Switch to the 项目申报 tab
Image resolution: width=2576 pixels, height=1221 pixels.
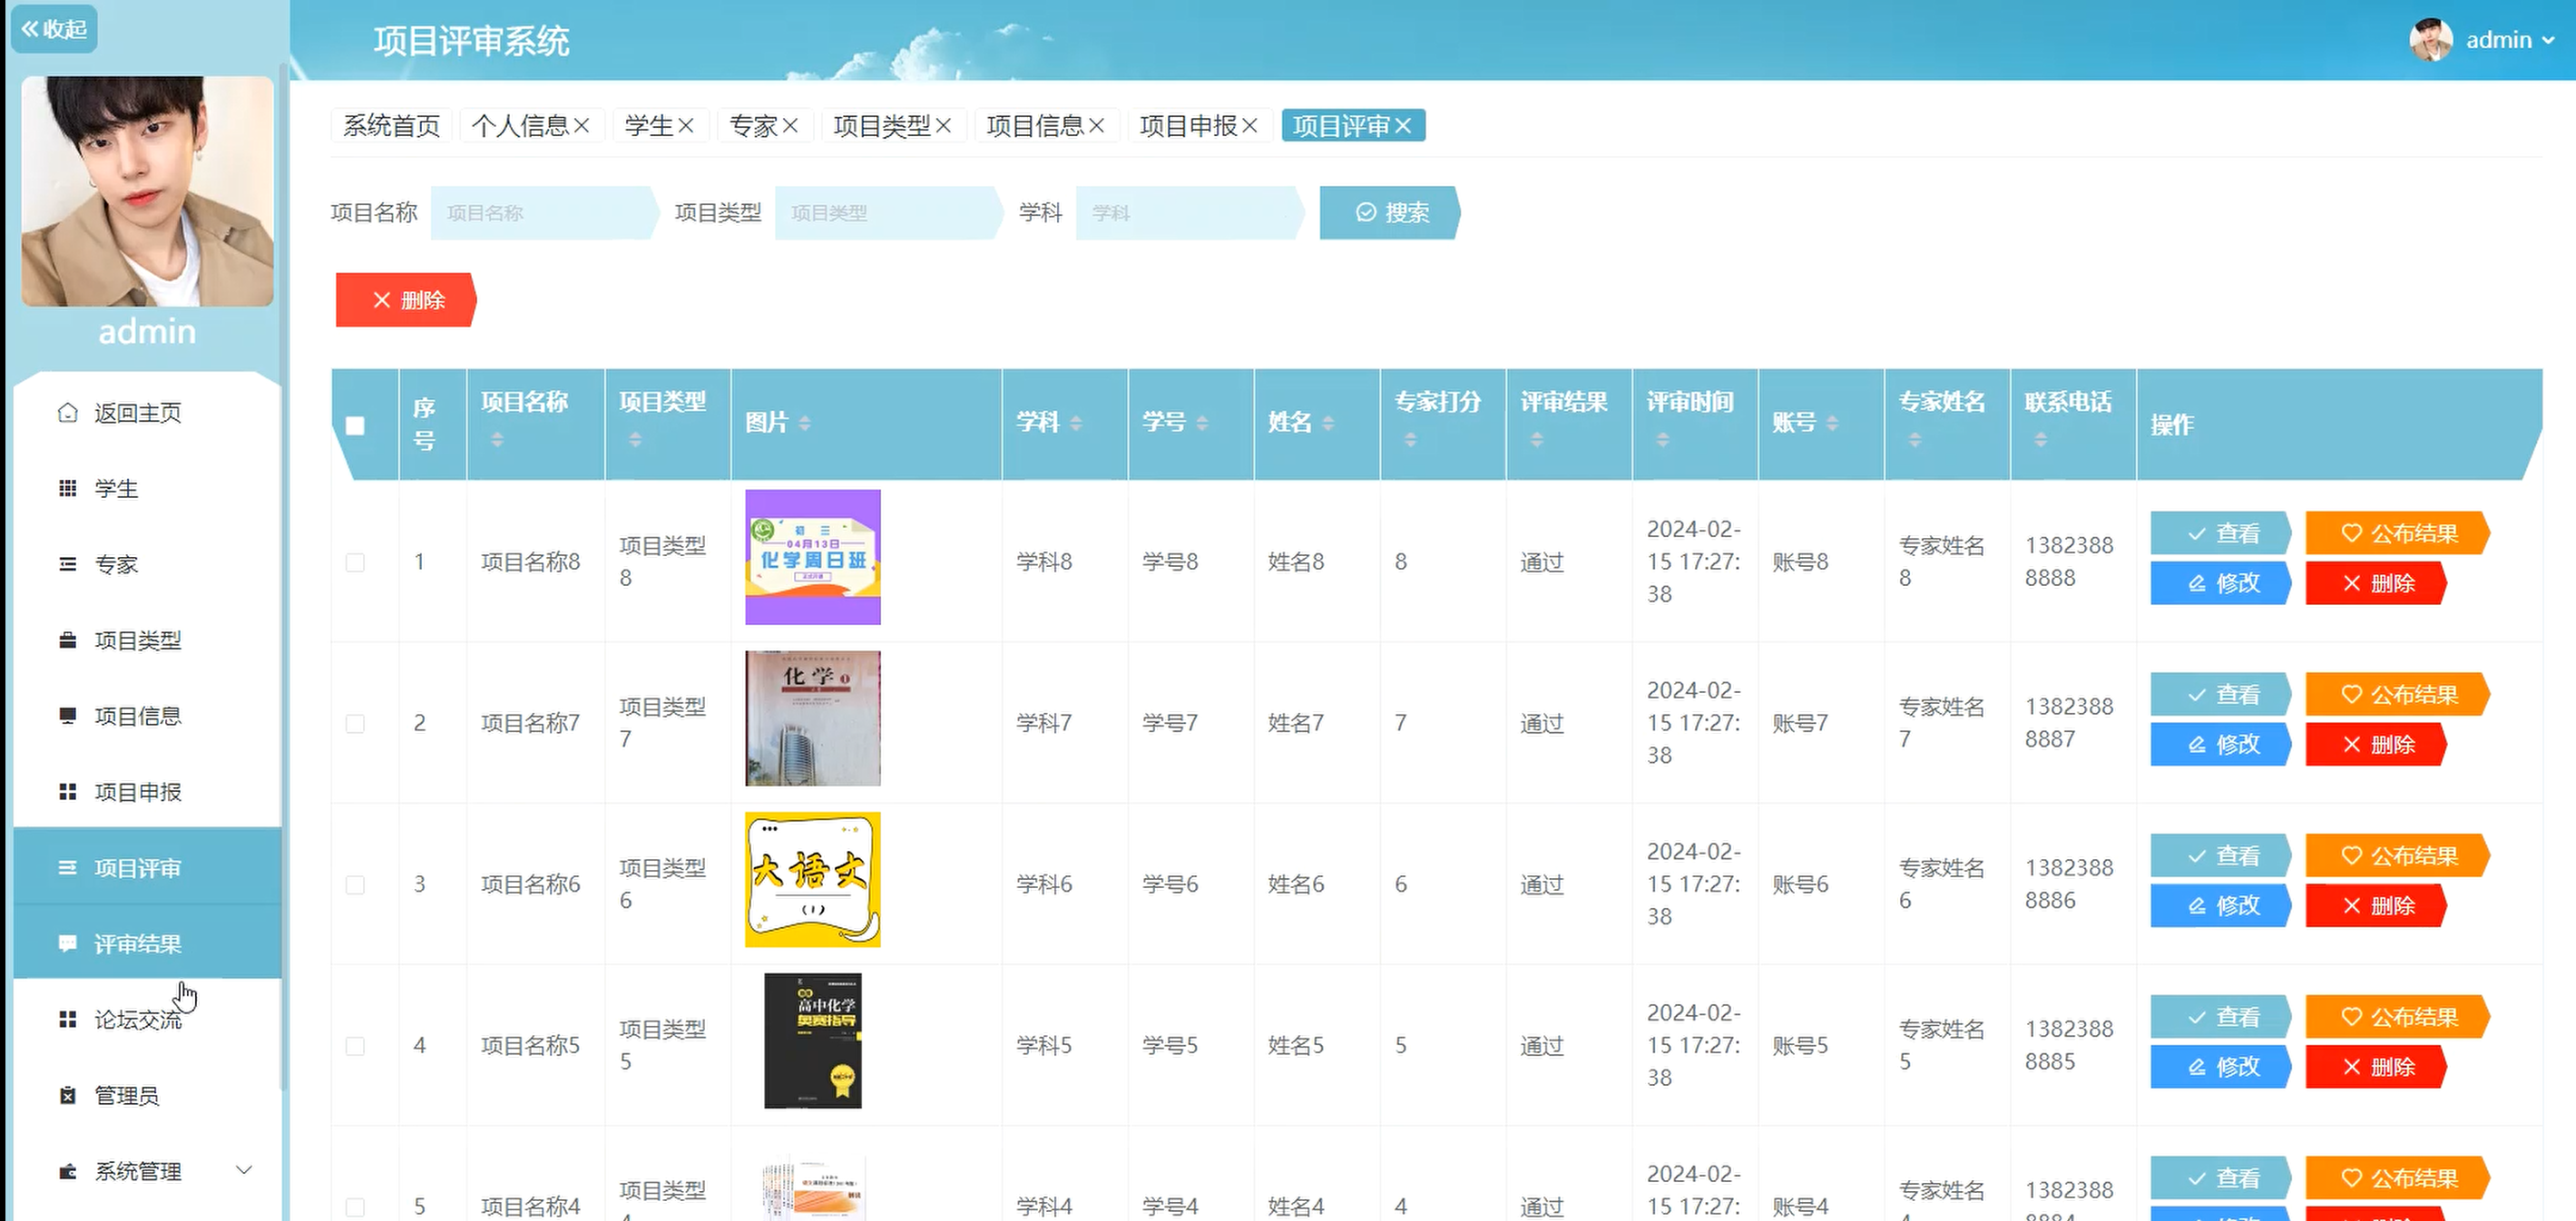(x=1187, y=126)
